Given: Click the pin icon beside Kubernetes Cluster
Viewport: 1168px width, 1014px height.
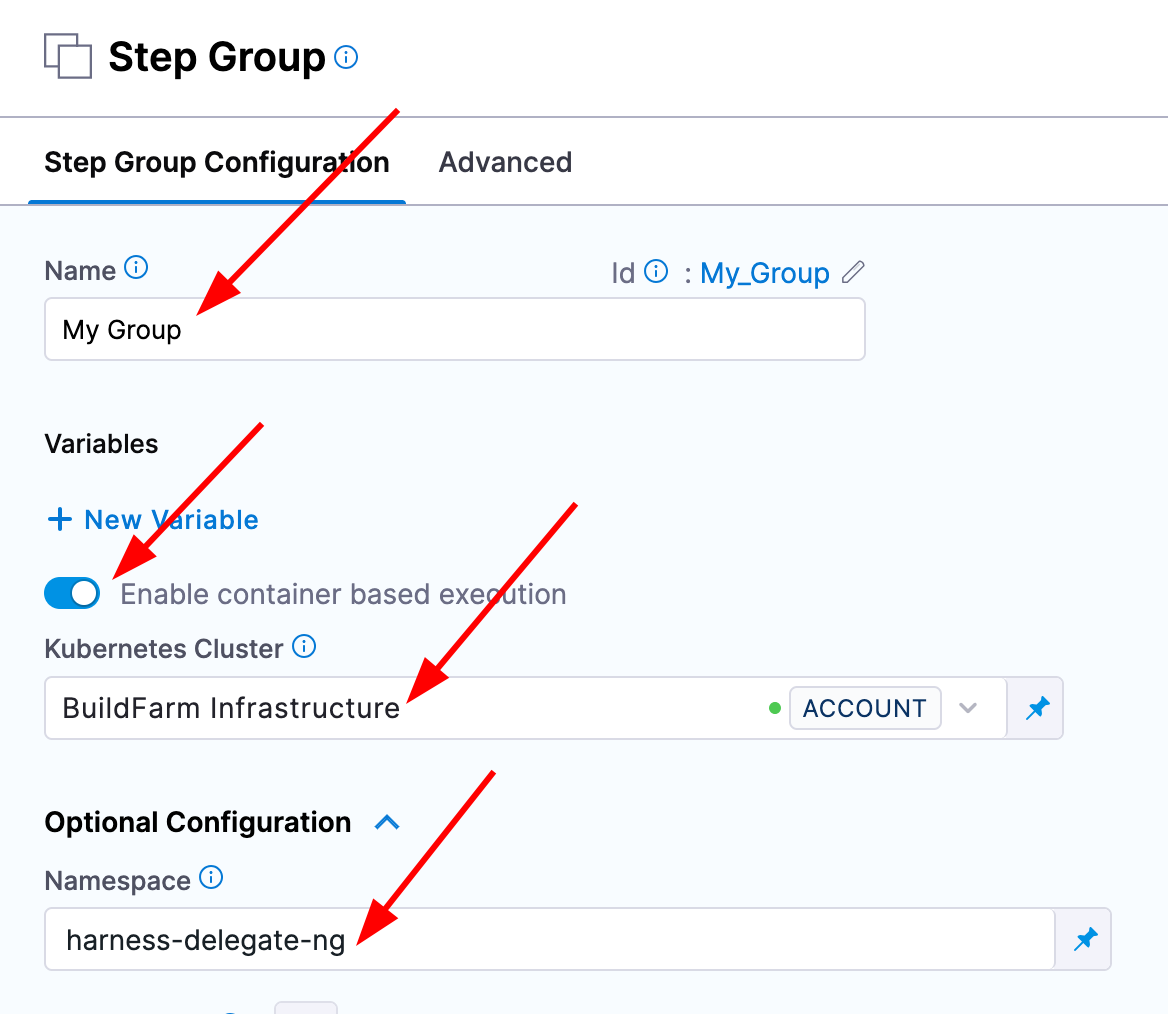Looking at the screenshot, I should pos(1037,708).
